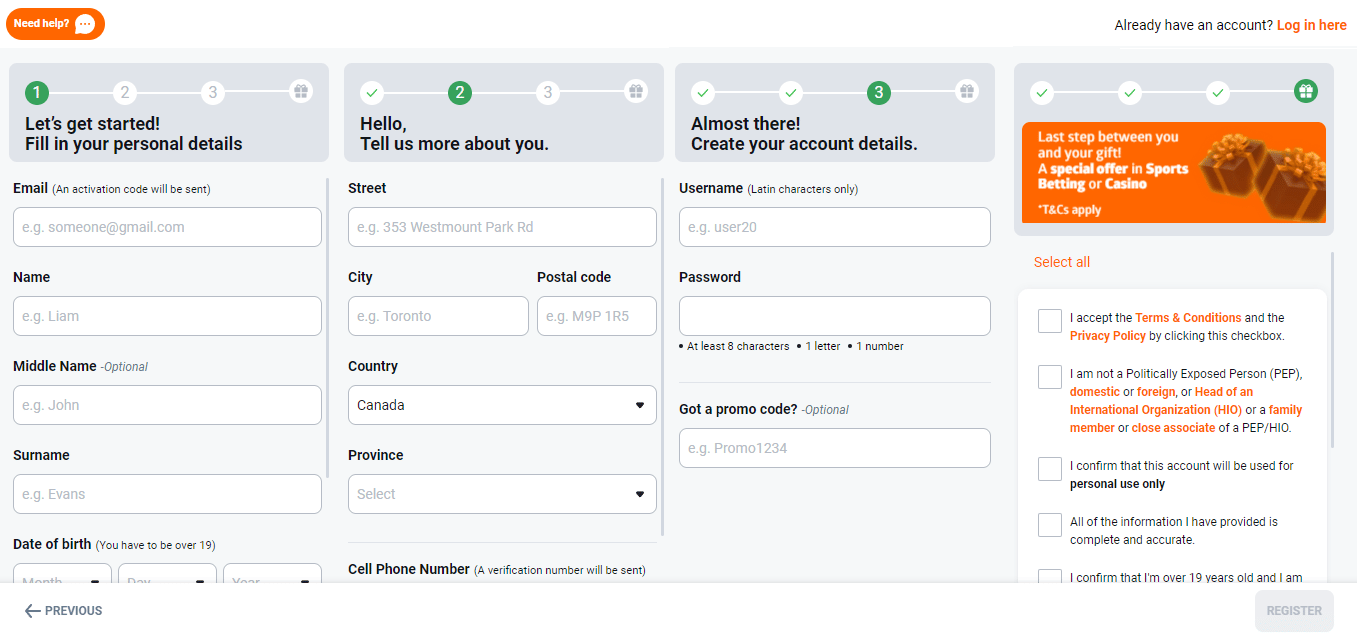The height and width of the screenshot is (638, 1357).
Task: Tick the personal use only checkbox
Action: click(x=1050, y=469)
